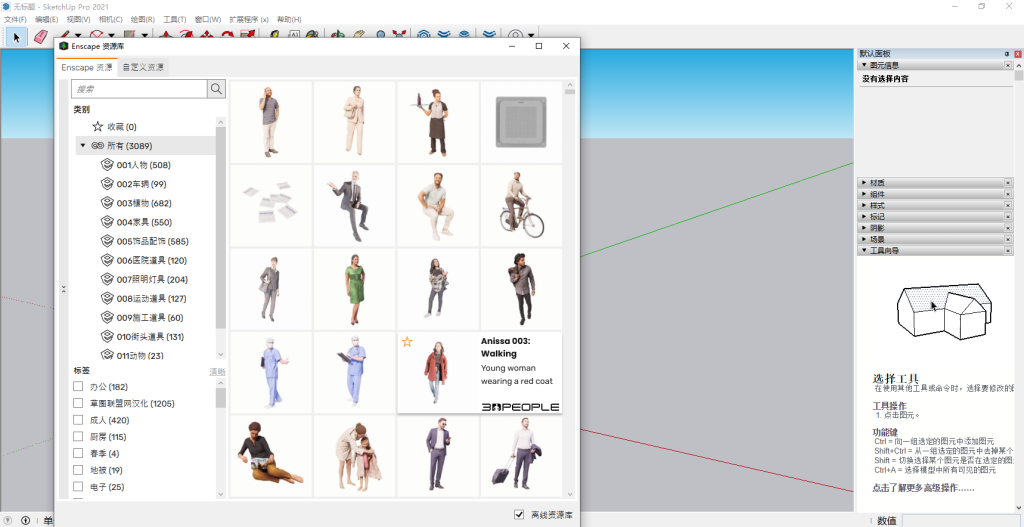The width and height of the screenshot is (1024, 527).
Task: Select the 001人物 category icon
Action: 107,165
